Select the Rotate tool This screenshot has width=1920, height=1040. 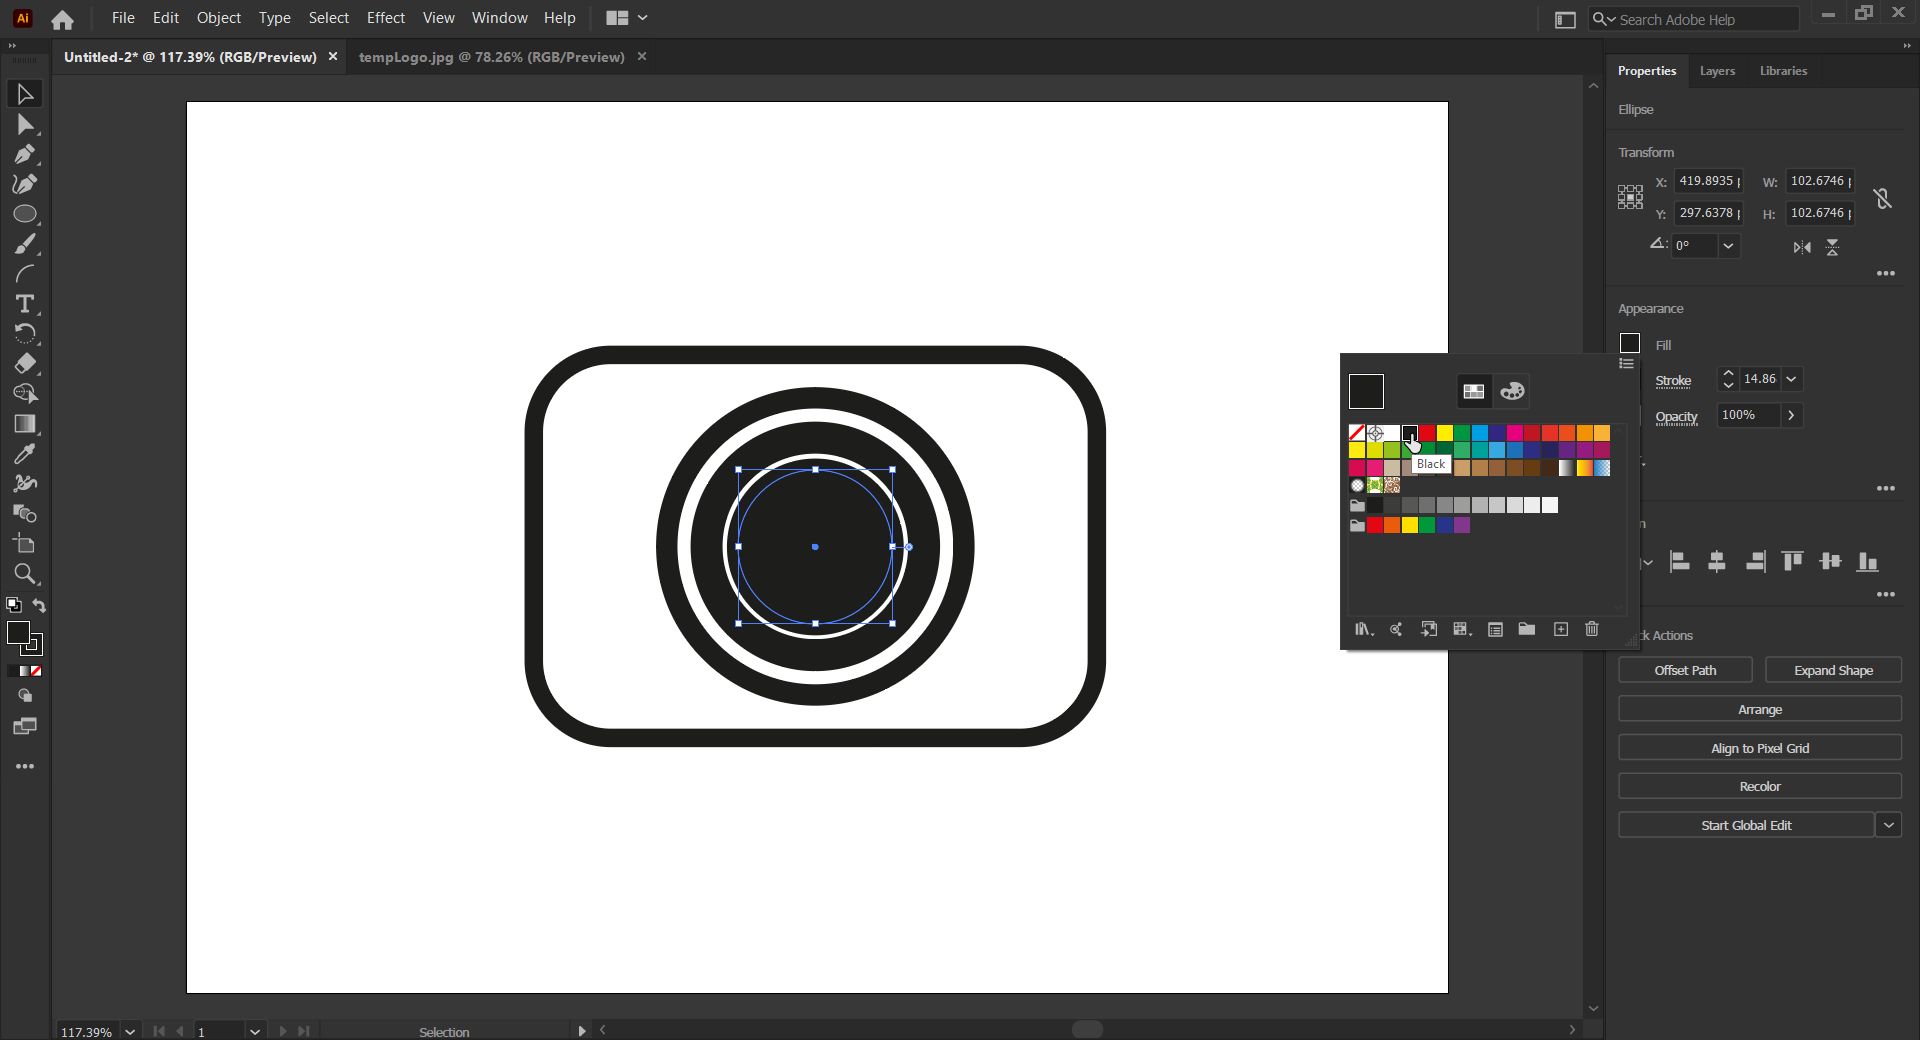[25, 334]
